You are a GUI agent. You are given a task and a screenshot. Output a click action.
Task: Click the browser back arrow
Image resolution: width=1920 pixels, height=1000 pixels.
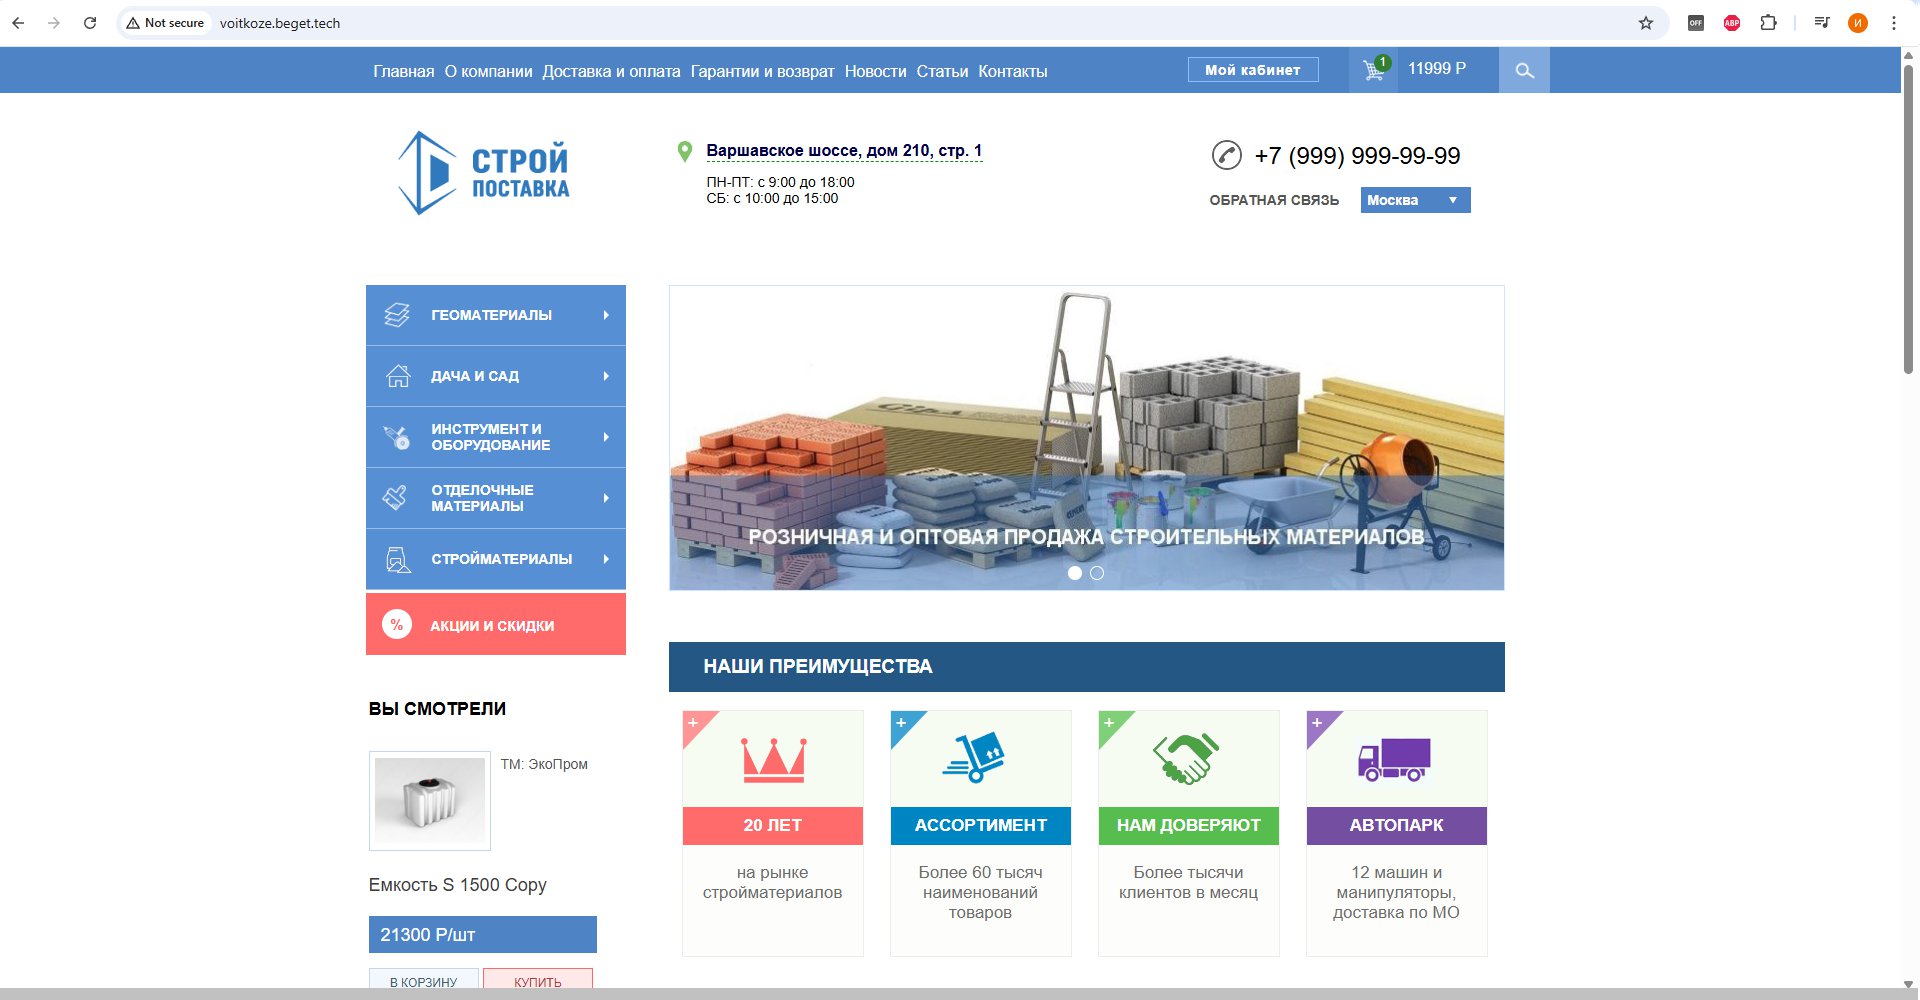(18, 23)
